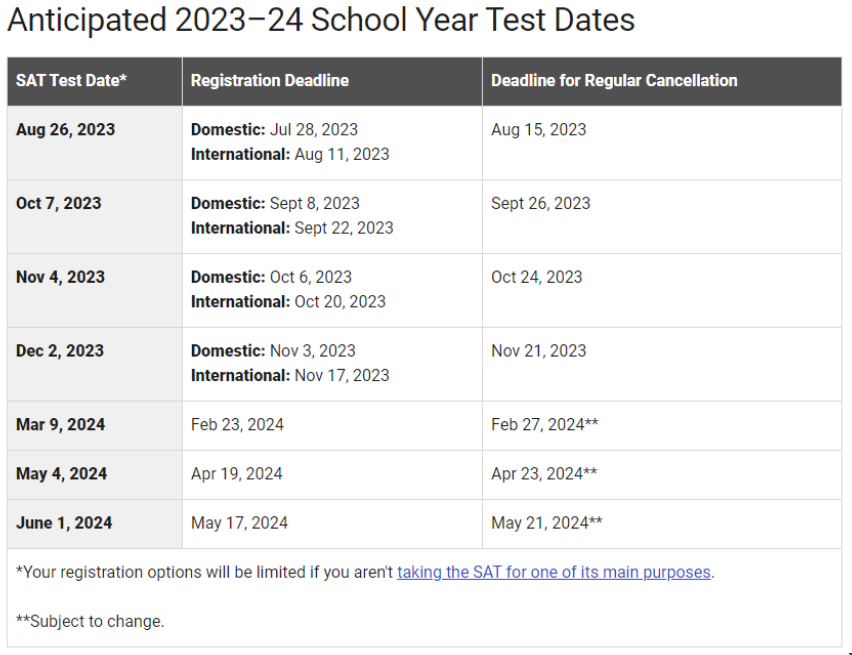Click the Domestic Jul 28, 2023 deadline text
The image size is (852, 655).
pos(274,130)
